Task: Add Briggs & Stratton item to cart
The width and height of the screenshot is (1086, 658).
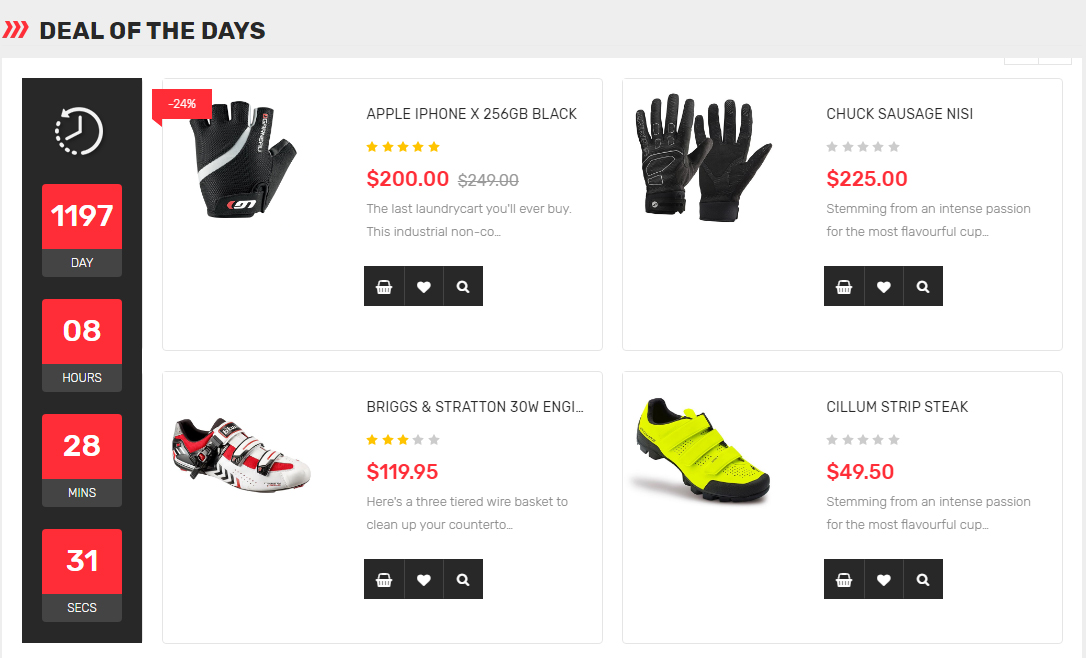Action: (x=384, y=579)
